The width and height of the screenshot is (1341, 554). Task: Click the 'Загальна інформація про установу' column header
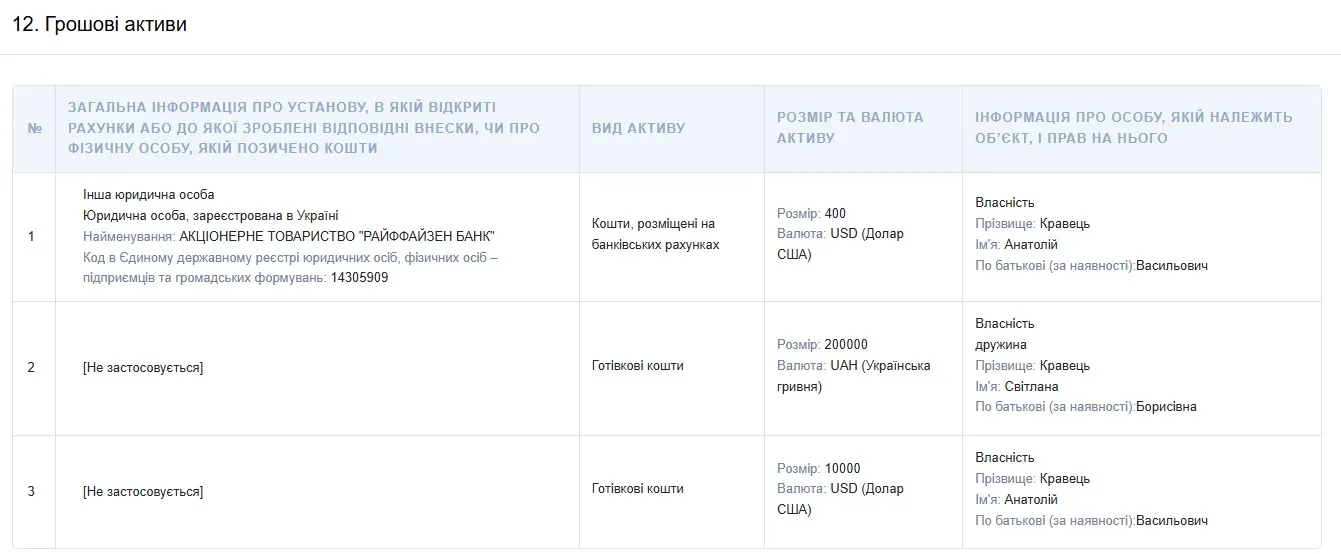pos(304,127)
